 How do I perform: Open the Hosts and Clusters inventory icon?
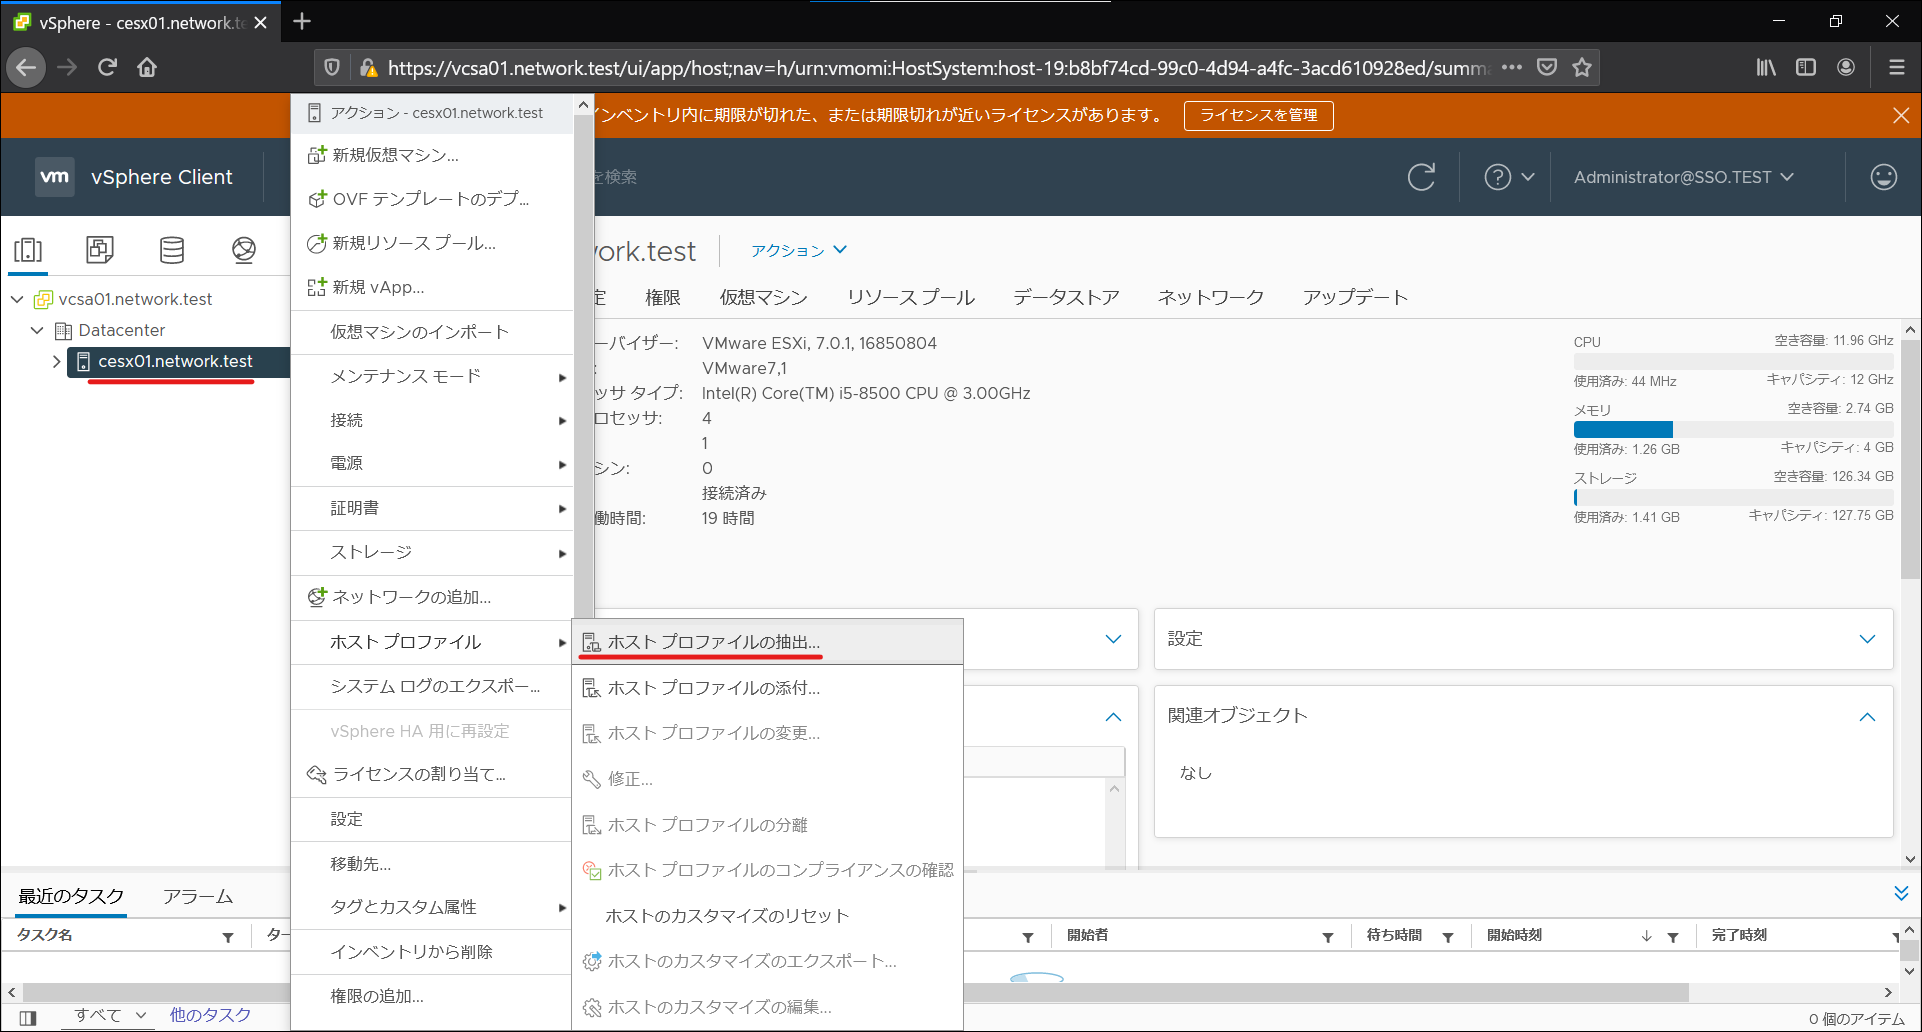click(x=28, y=249)
